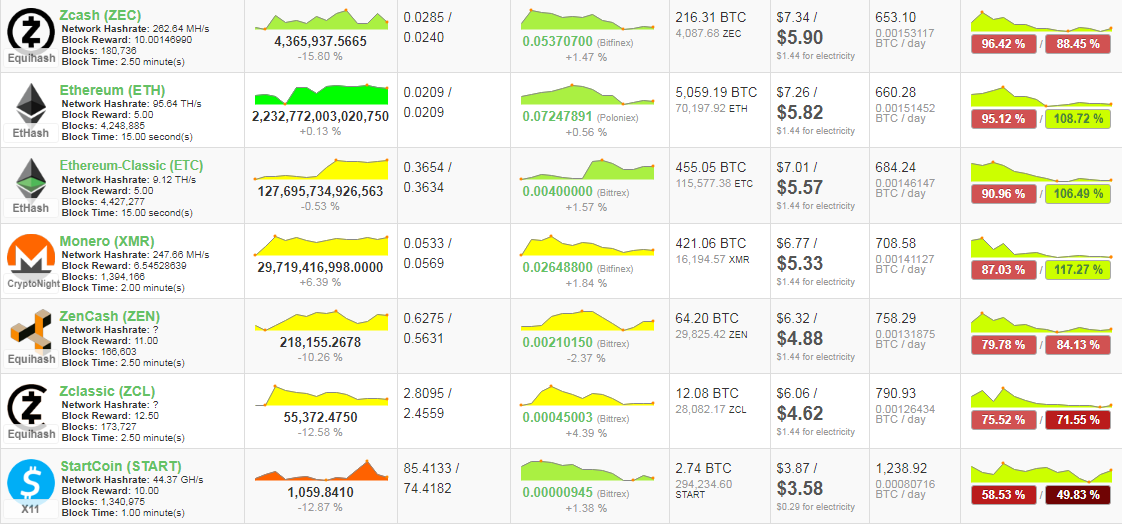Click the 106.49 % green badge
The width and height of the screenshot is (1122, 526).
[1078, 194]
